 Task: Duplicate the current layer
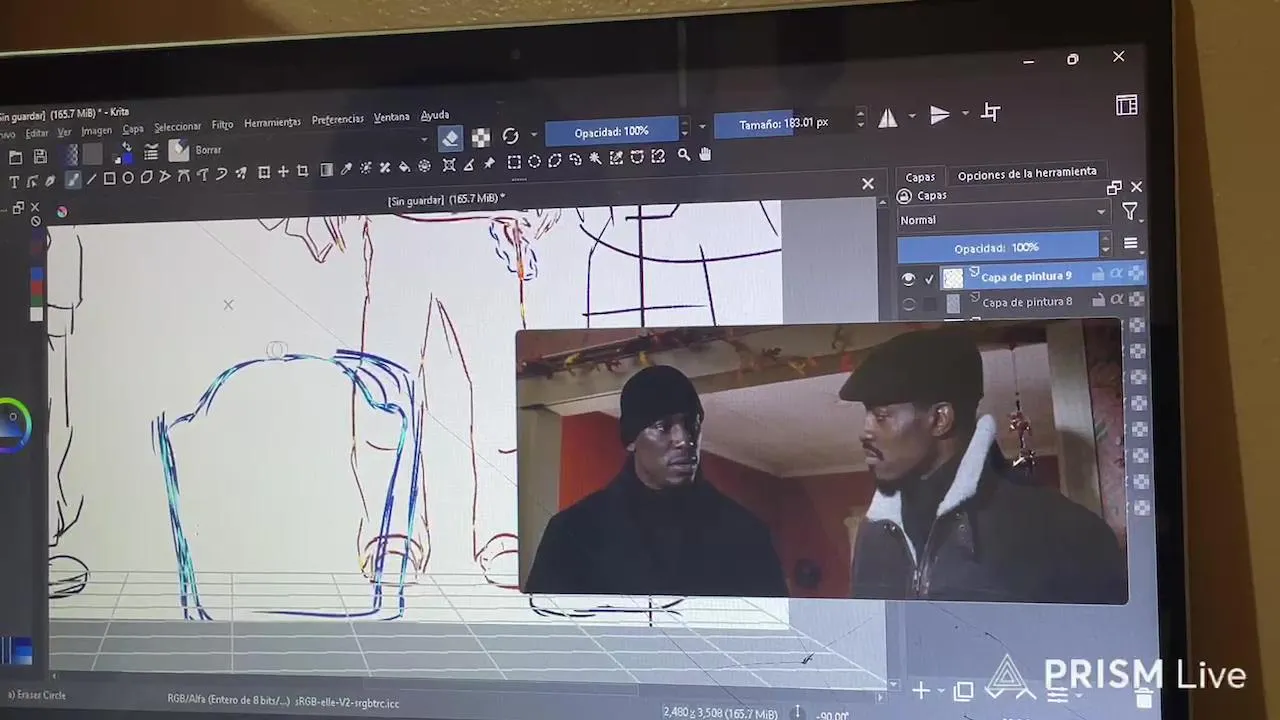coord(964,691)
